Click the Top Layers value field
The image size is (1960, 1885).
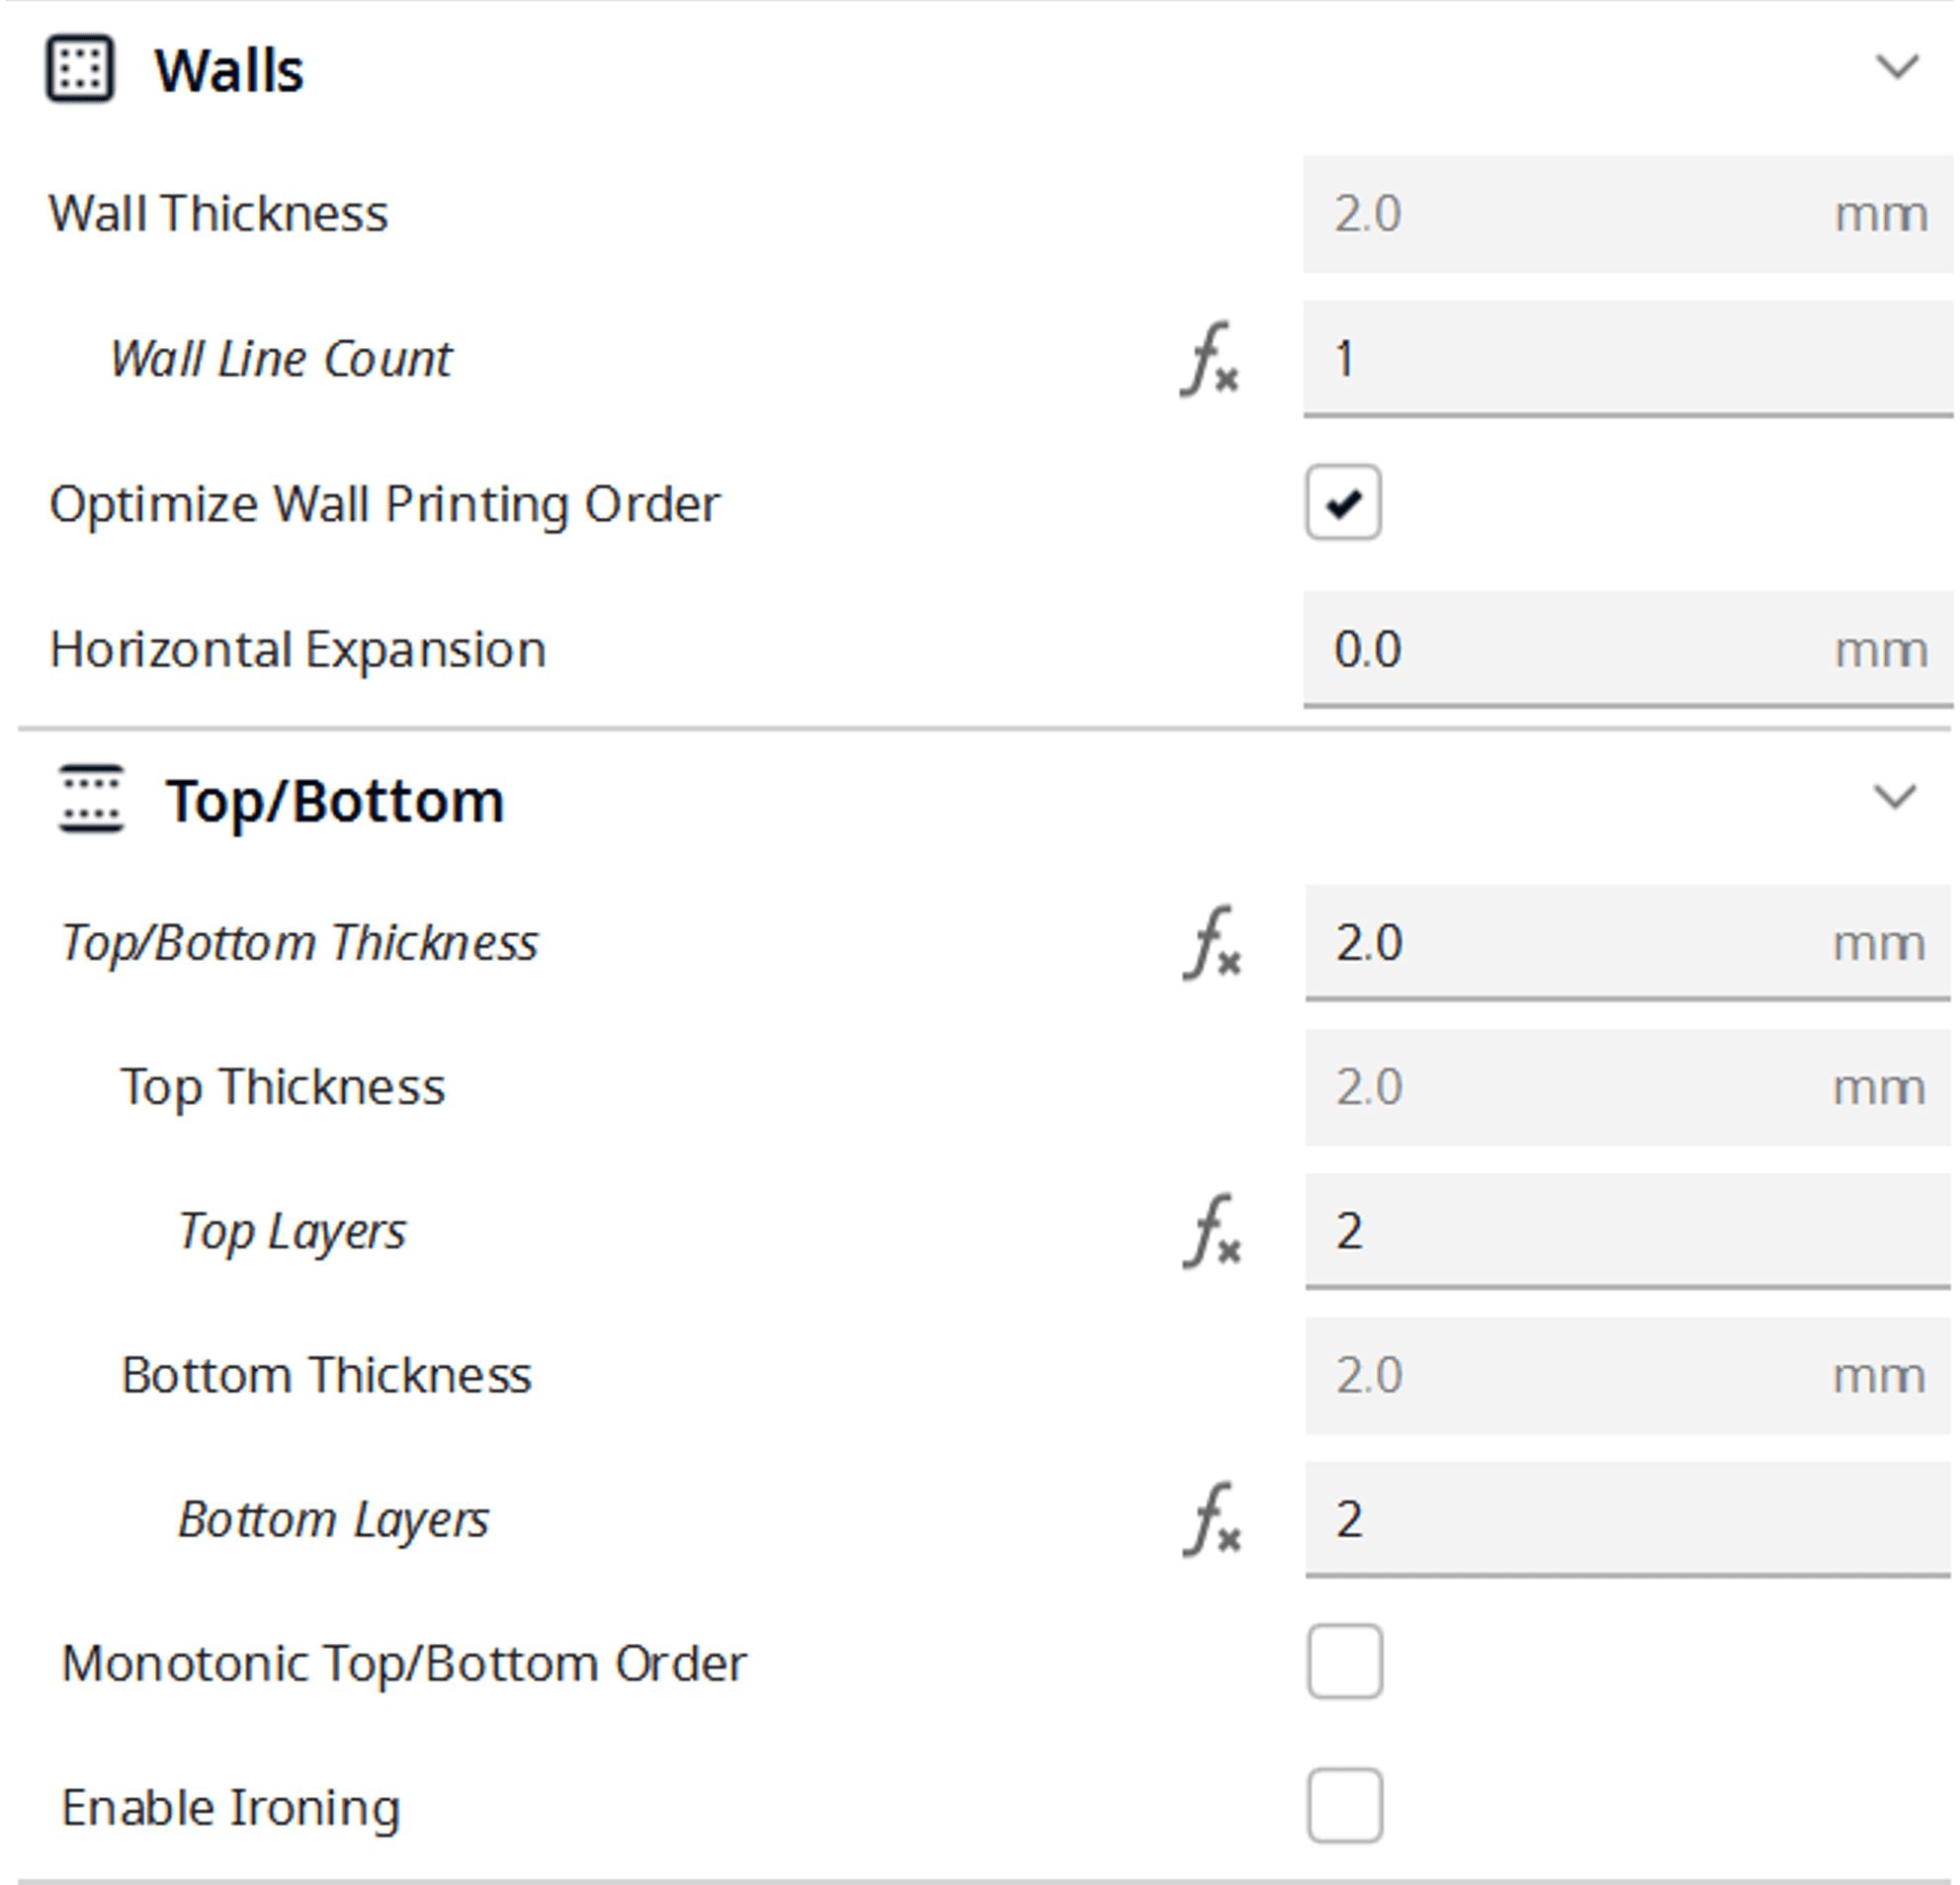1626,1231
